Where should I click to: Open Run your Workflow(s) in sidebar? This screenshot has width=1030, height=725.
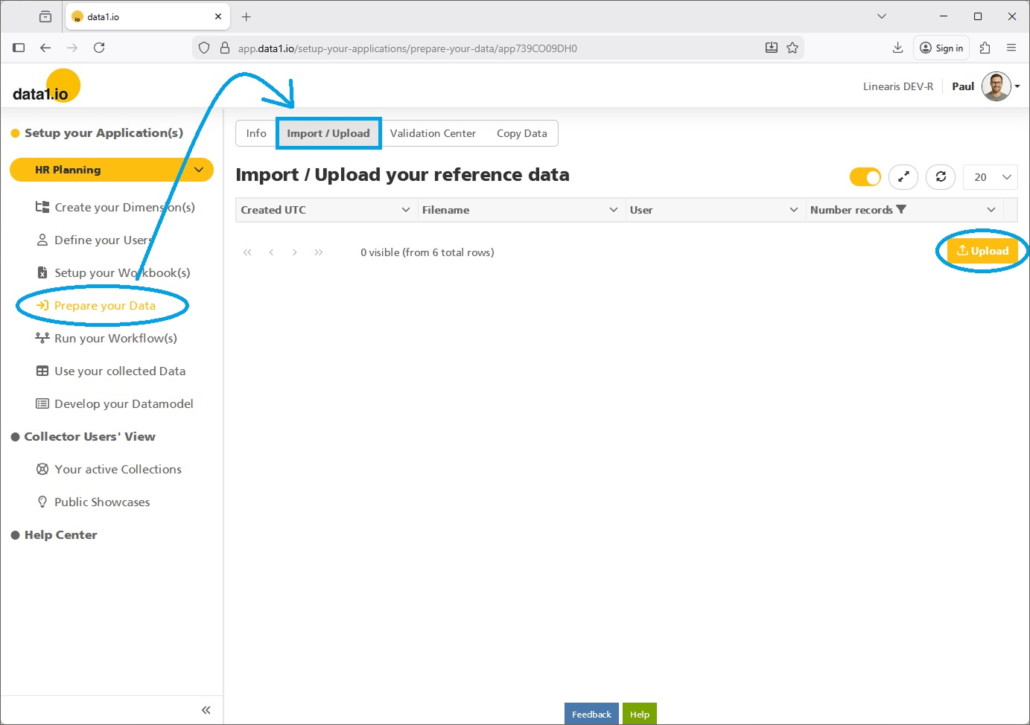coord(115,338)
